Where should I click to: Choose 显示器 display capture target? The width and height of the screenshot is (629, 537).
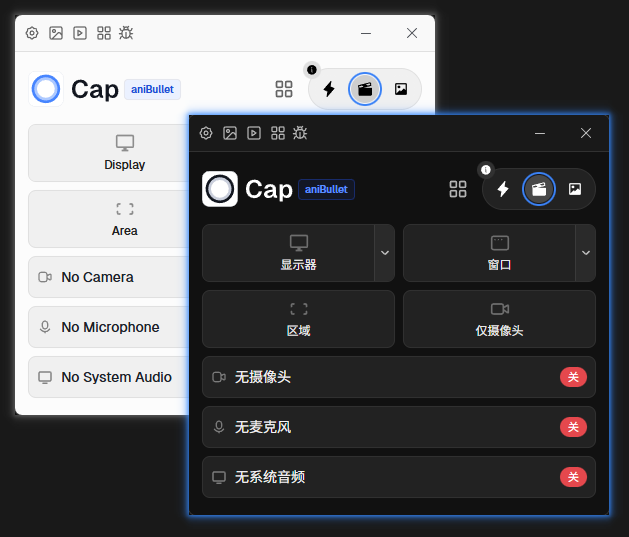(288, 253)
